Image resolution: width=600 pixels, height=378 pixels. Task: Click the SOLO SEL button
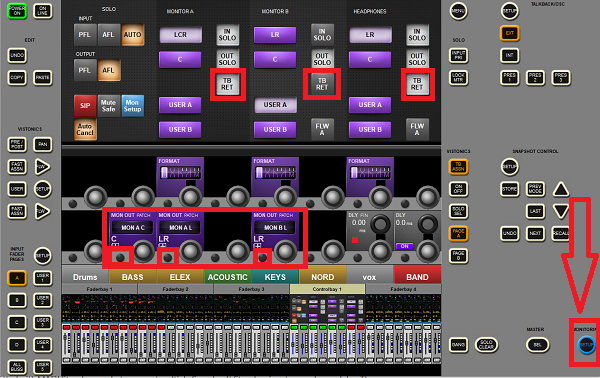pyautogui.click(x=458, y=211)
